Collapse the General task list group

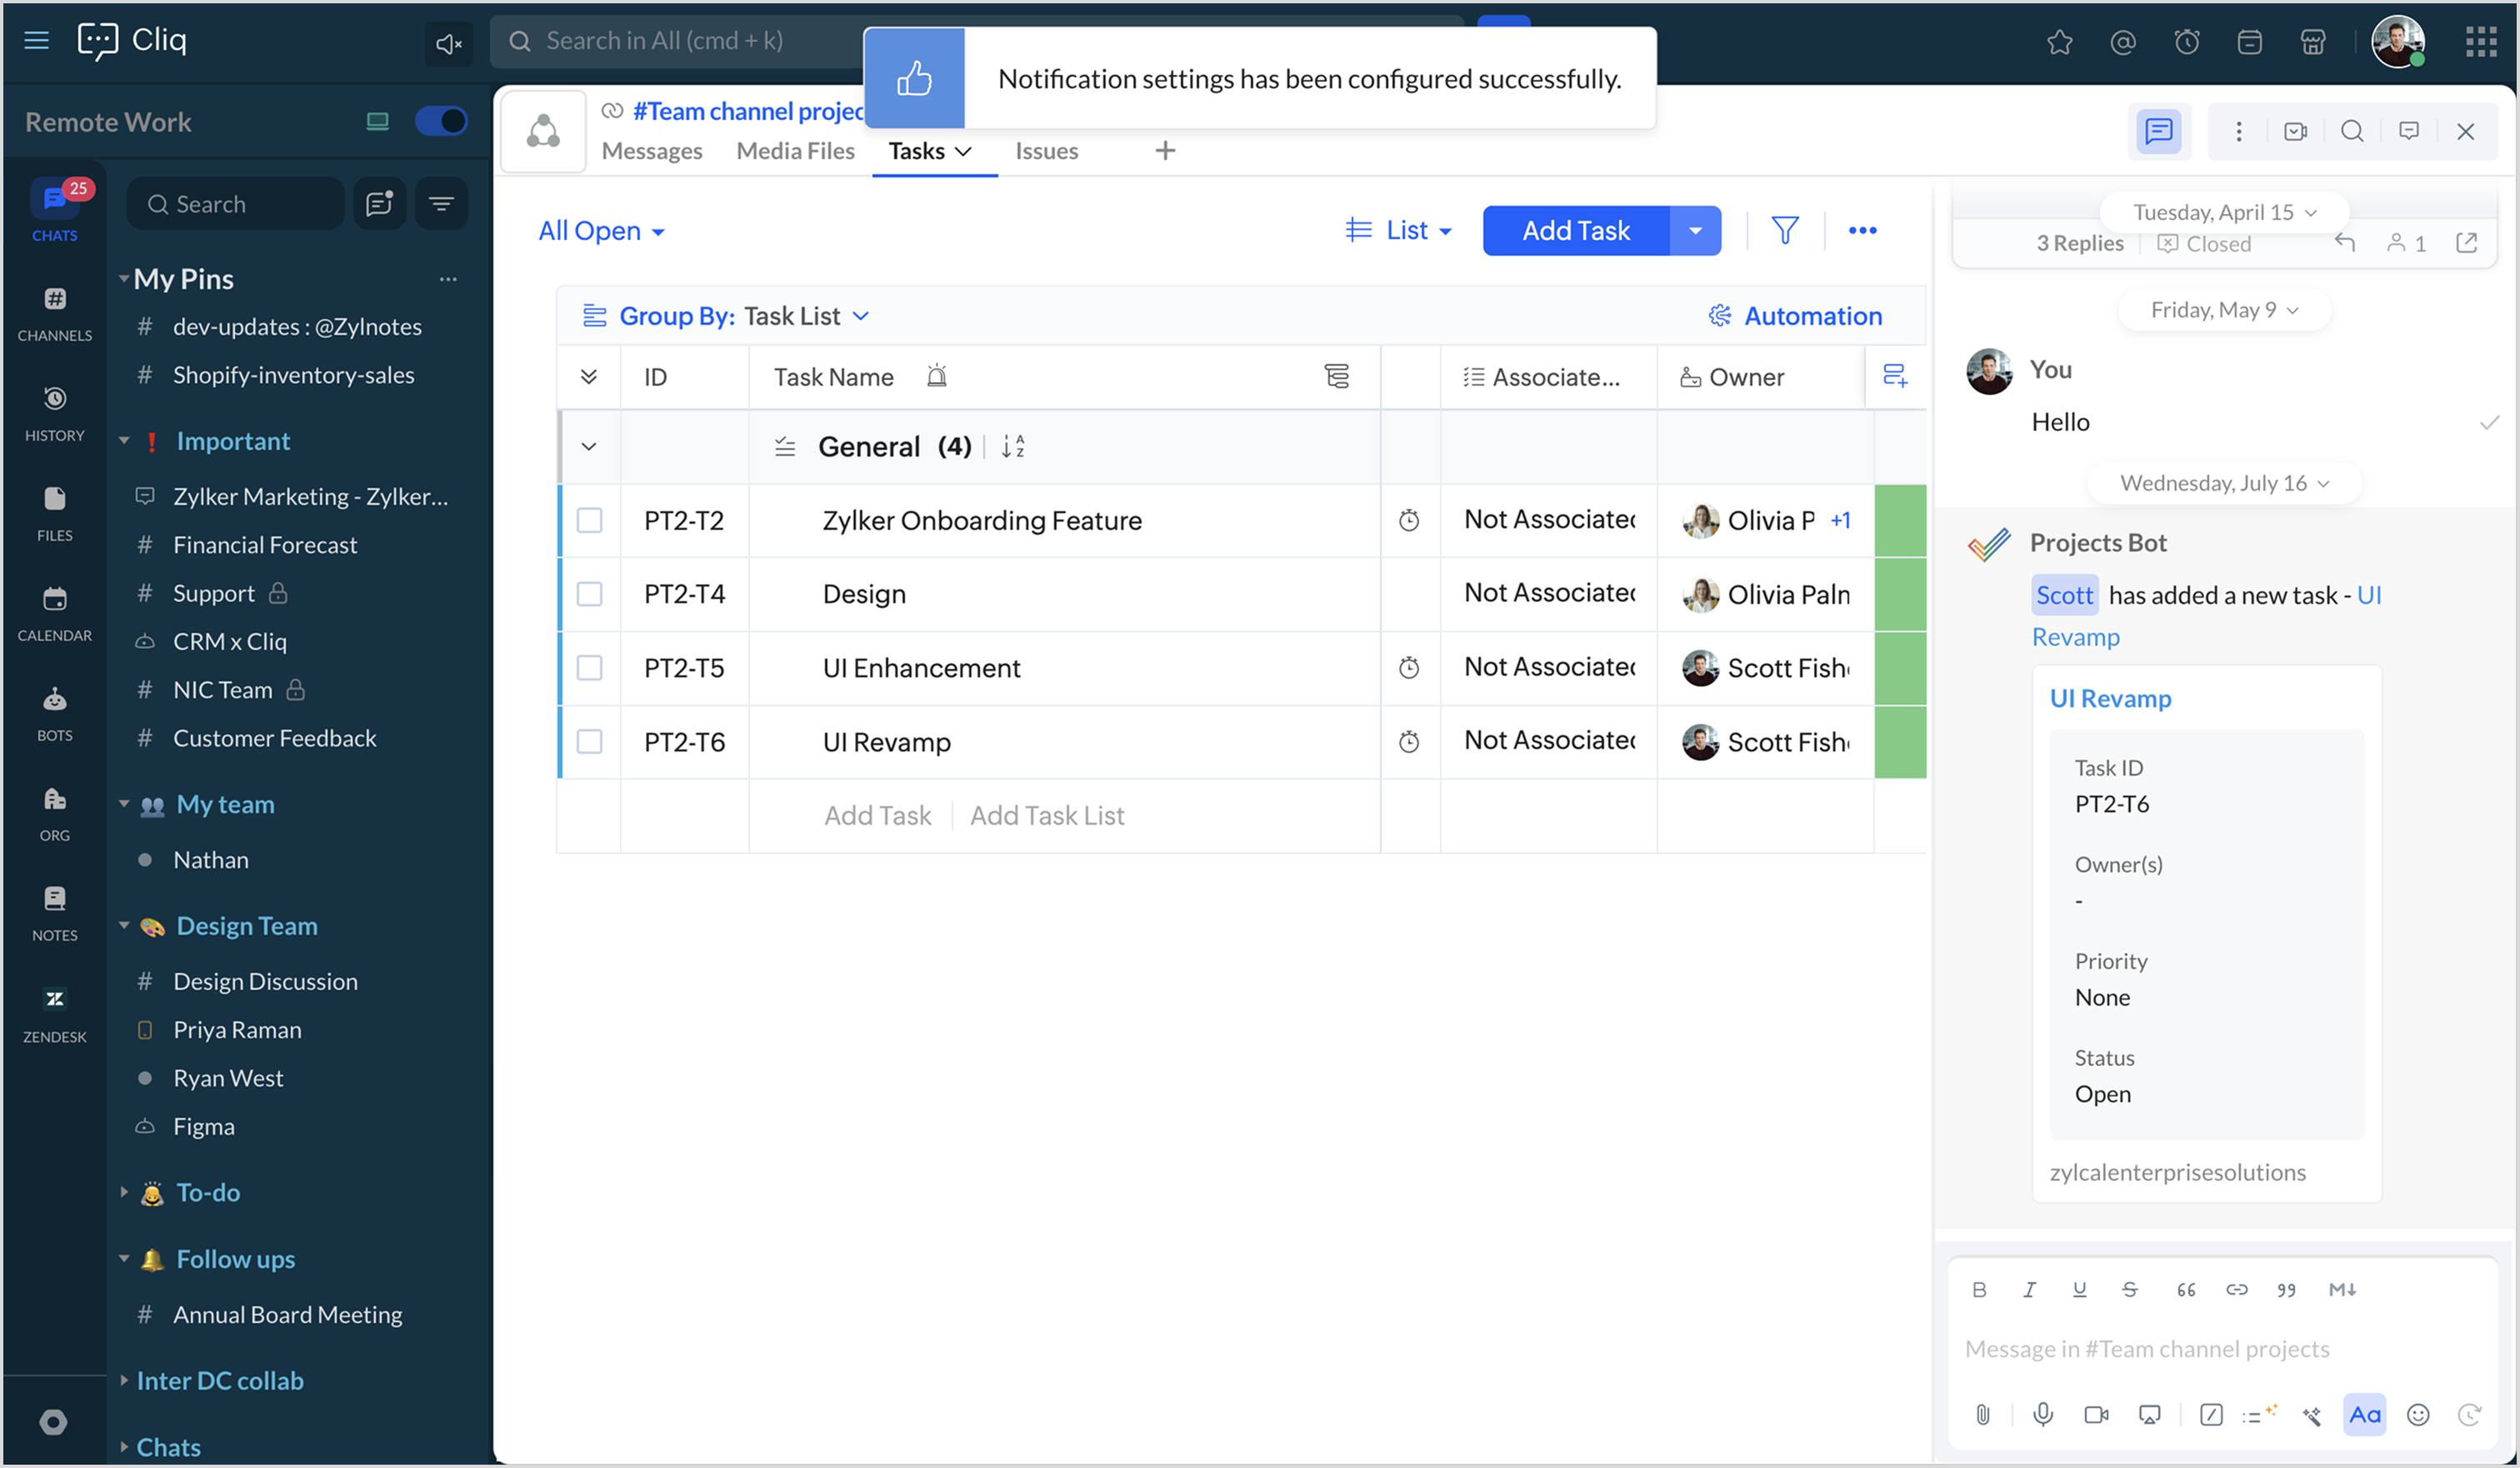(589, 446)
